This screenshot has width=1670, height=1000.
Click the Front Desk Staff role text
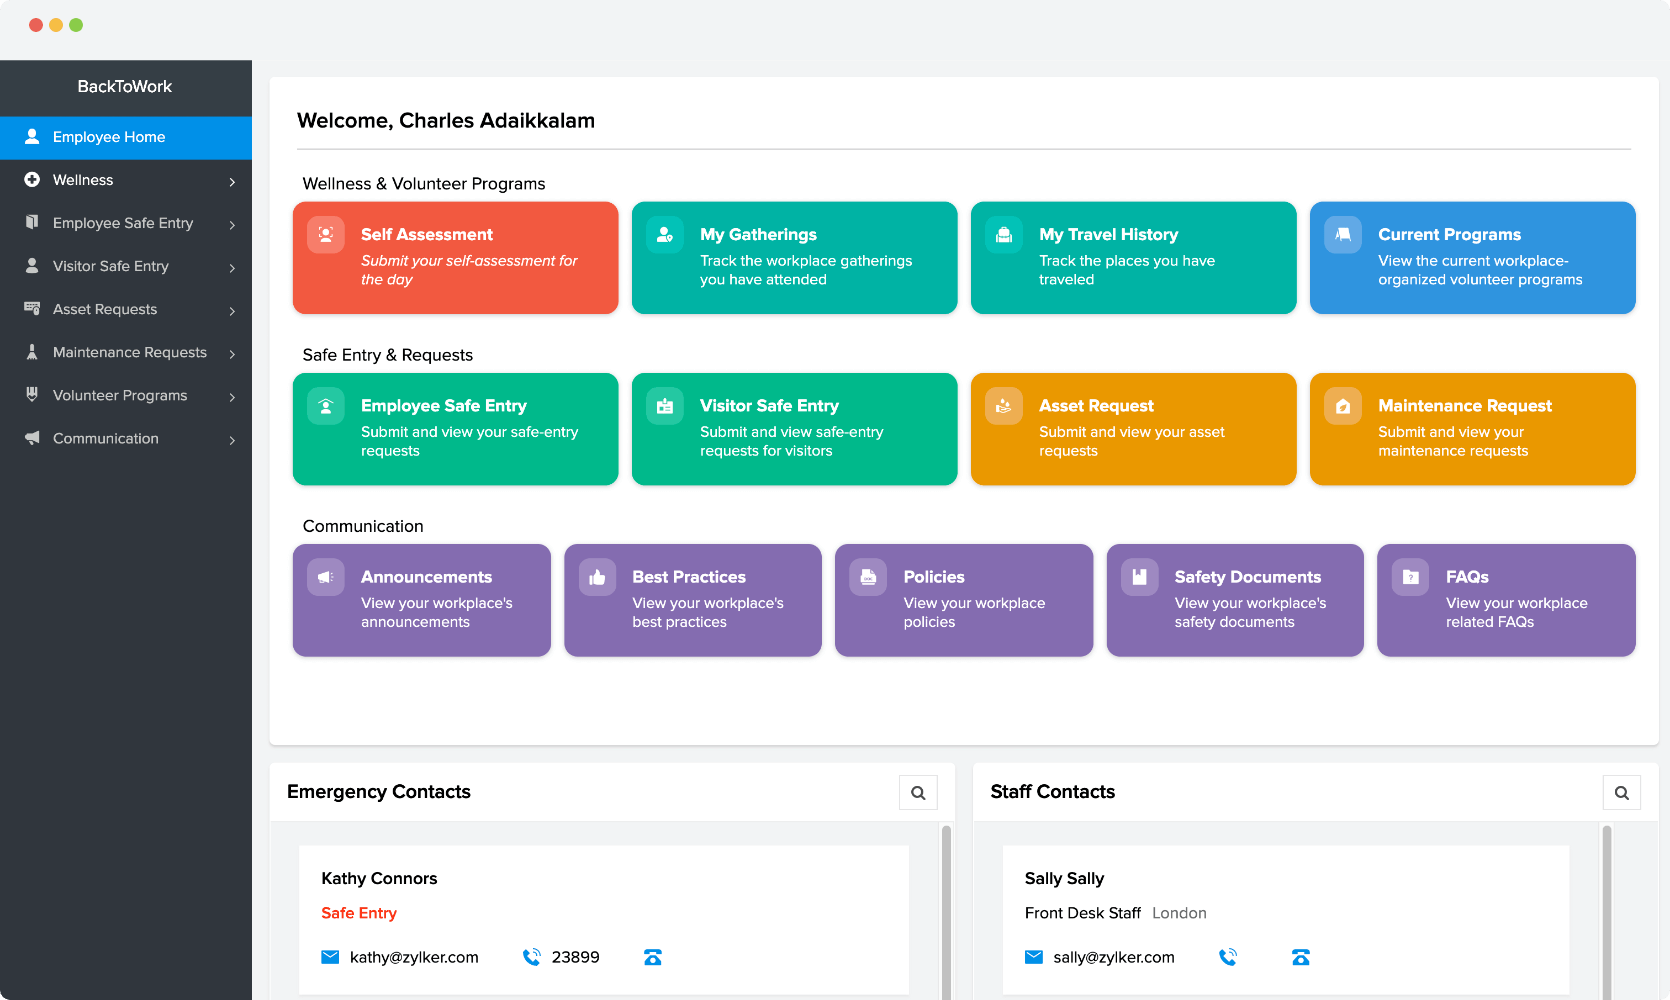(x=1083, y=913)
